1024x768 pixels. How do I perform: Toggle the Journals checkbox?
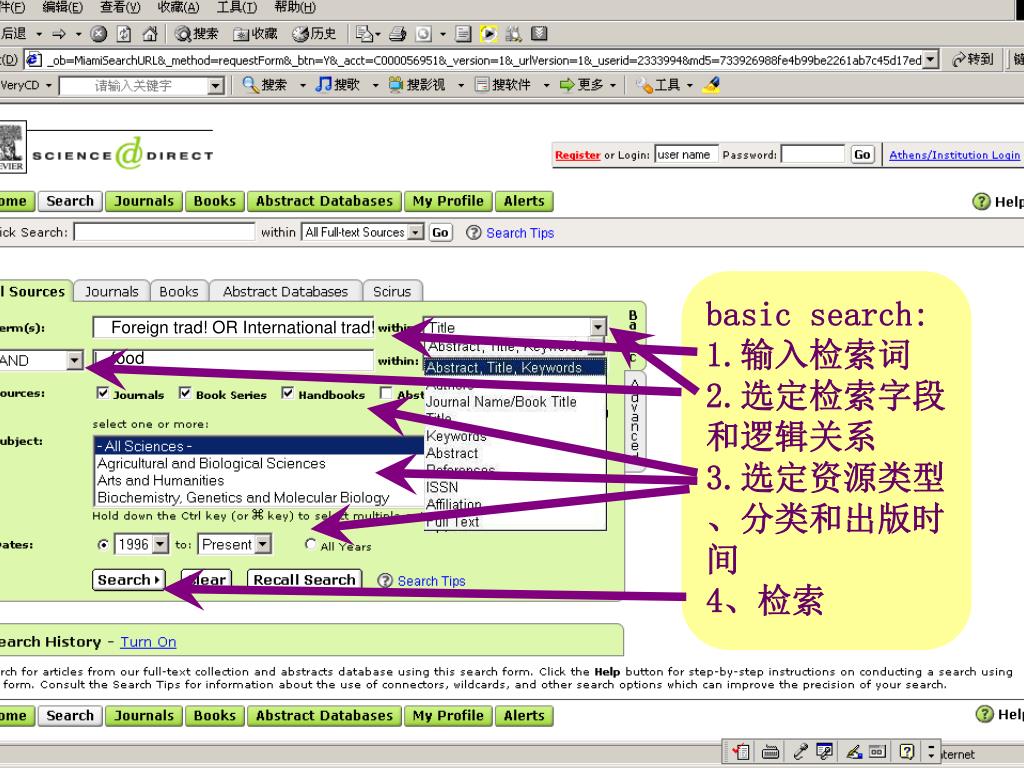103,393
